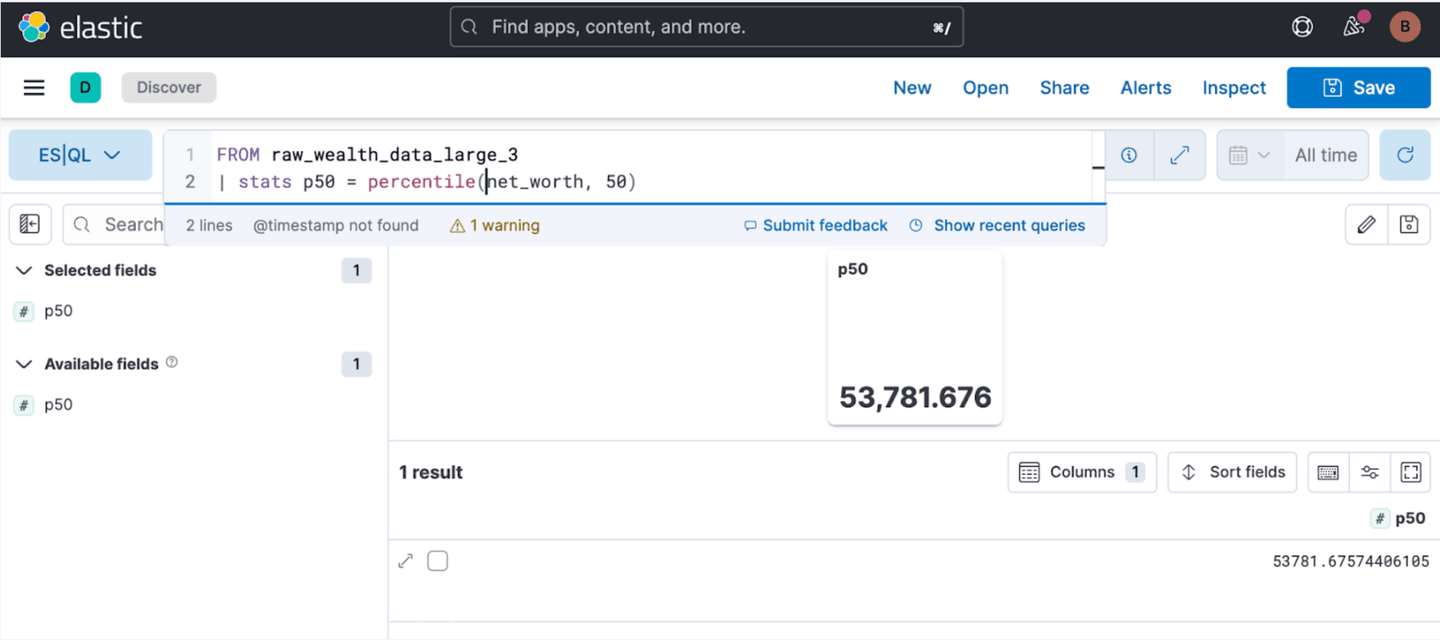Open the ES|QL data view dropdown
1440x640 pixels.
[80, 155]
